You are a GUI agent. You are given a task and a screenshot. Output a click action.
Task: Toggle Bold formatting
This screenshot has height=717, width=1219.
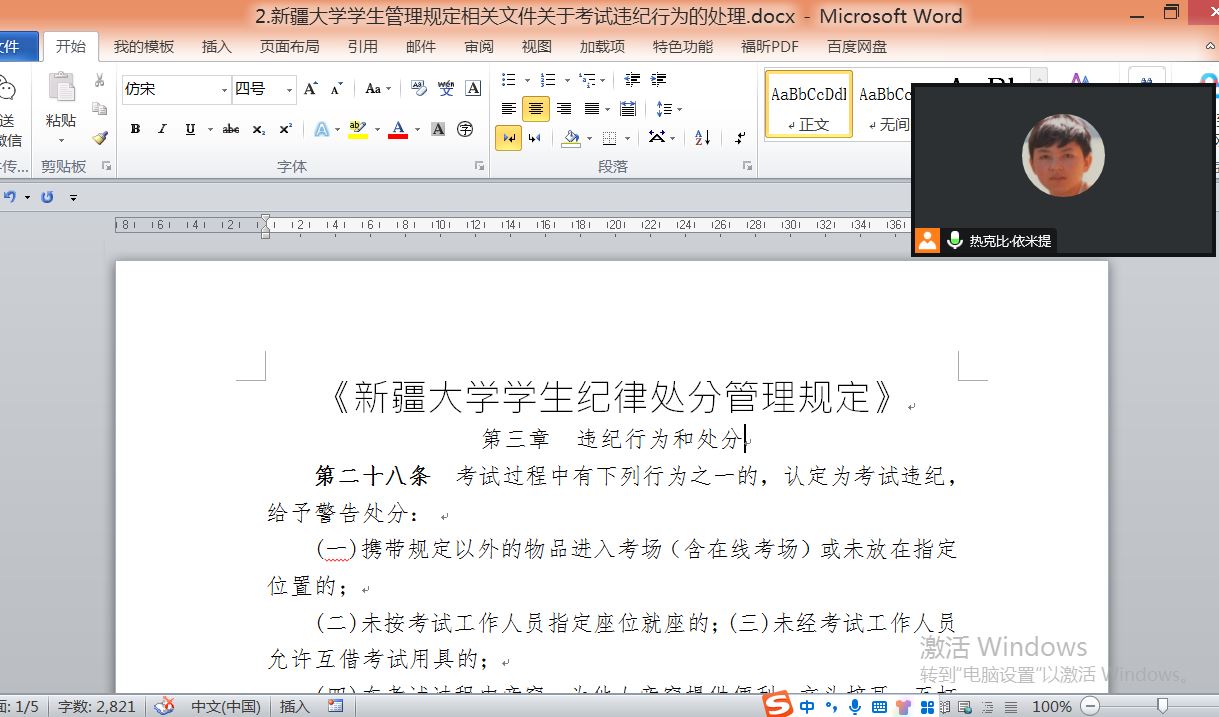(x=135, y=129)
